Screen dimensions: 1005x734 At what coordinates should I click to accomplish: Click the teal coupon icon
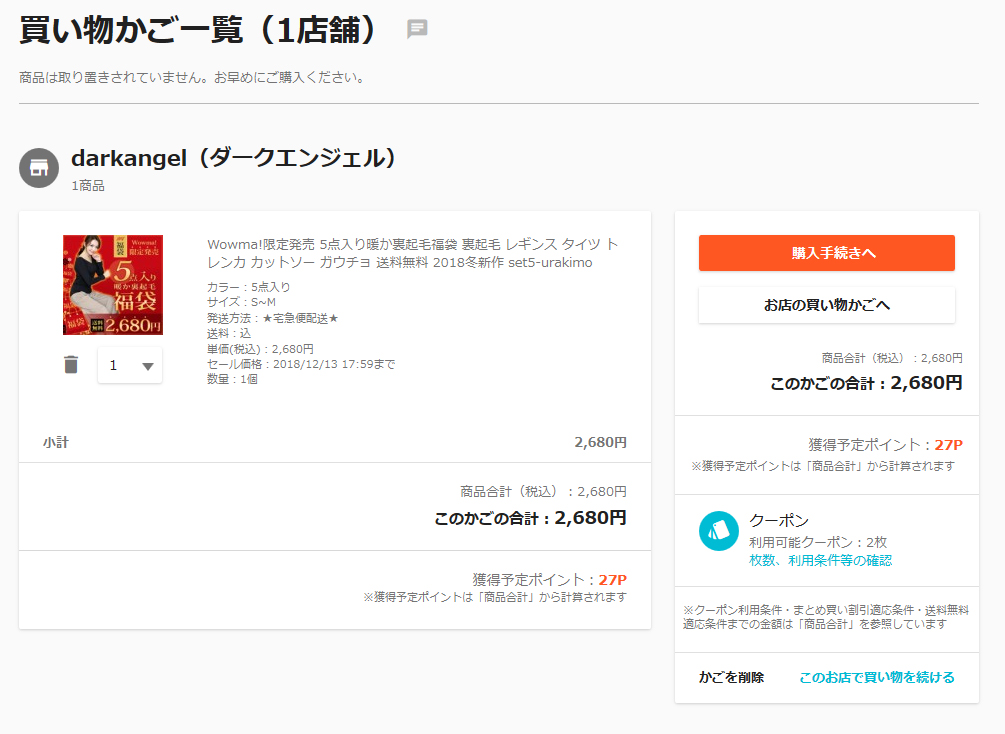(718, 531)
